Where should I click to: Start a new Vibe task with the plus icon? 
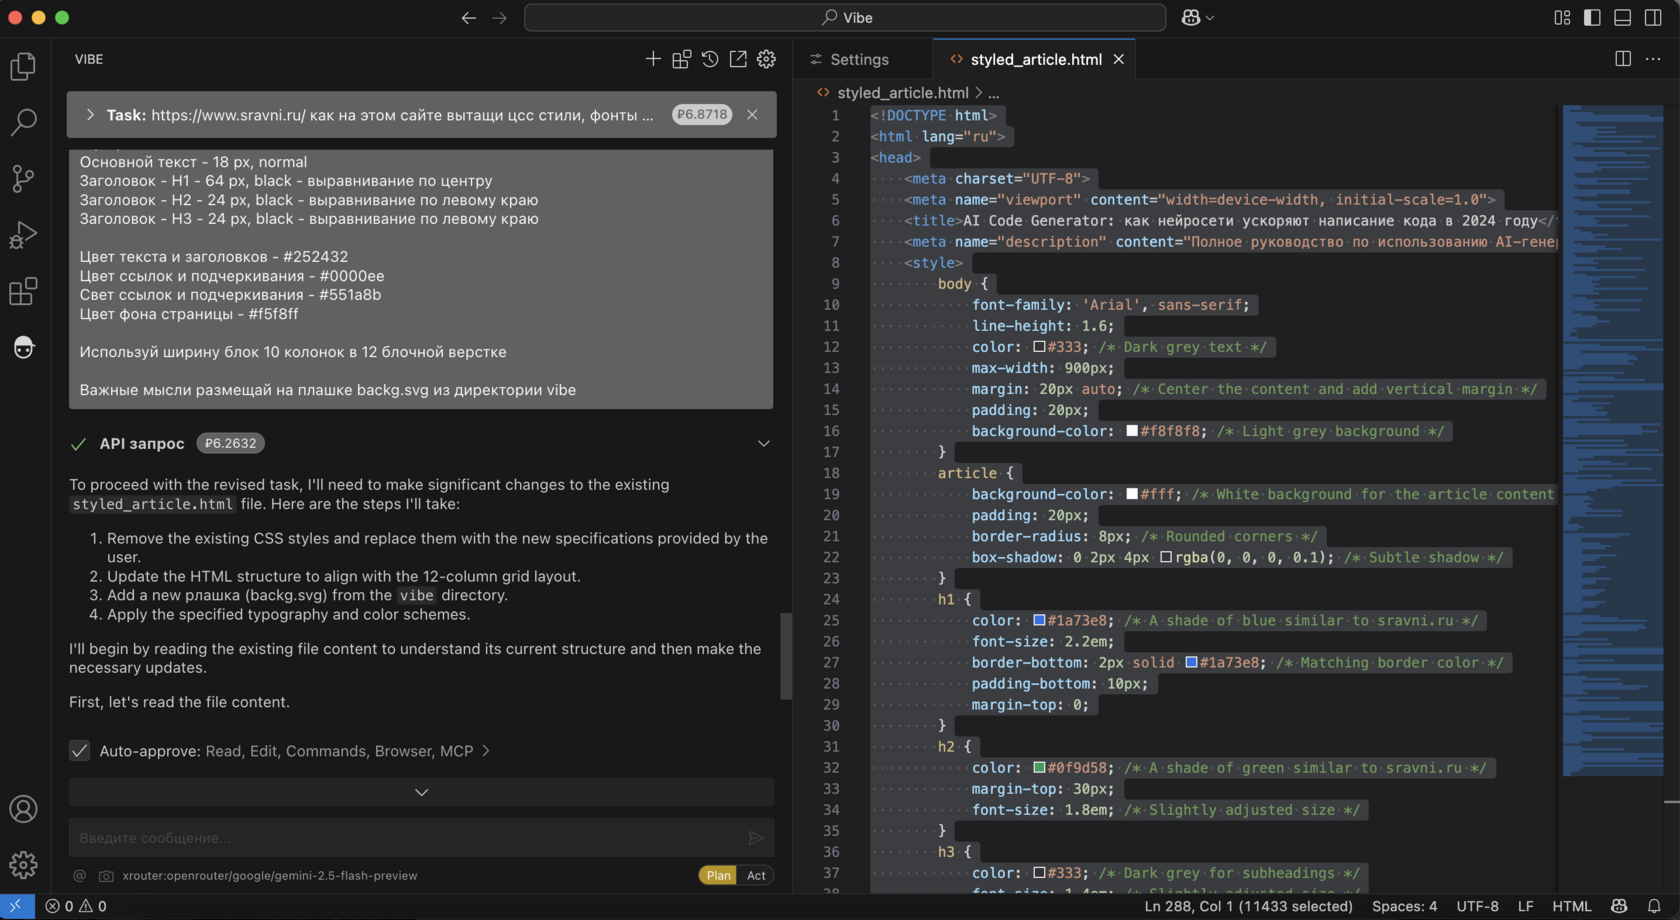pyautogui.click(x=653, y=59)
